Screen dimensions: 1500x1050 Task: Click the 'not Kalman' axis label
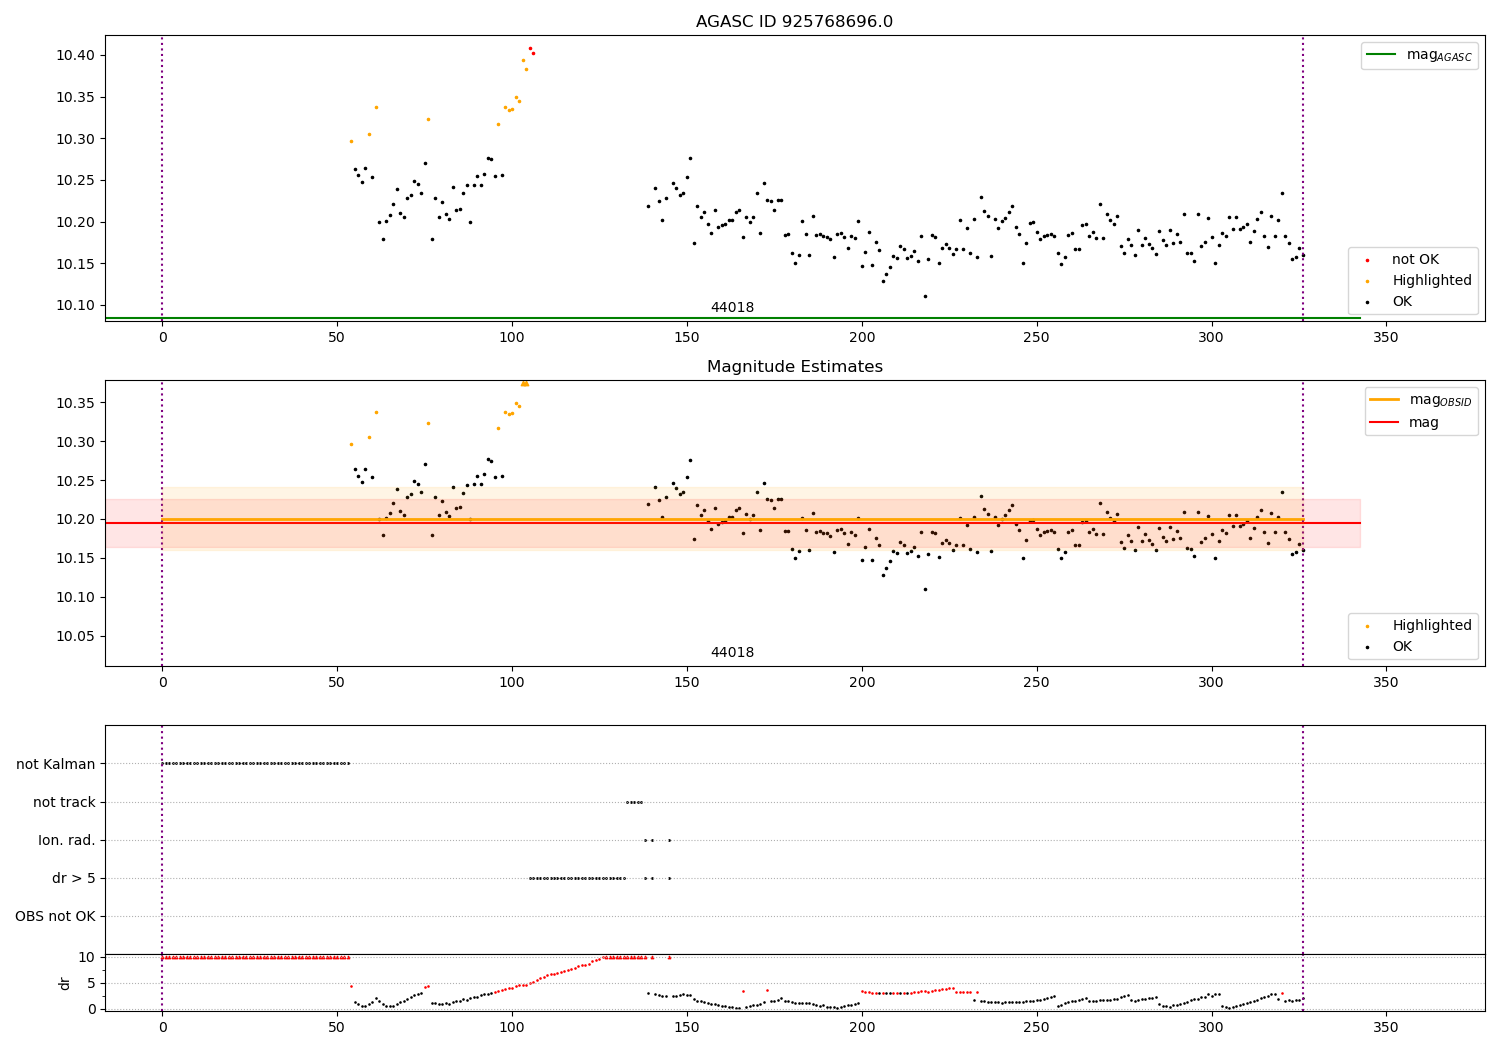point(56,765)
